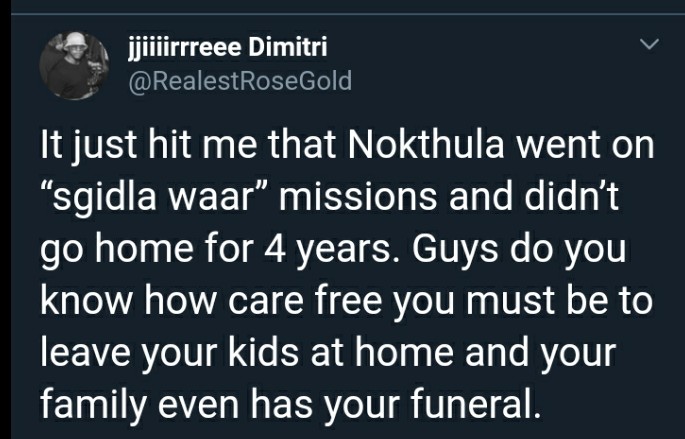Click the tweet line starting "It just hit me"

pos(347,146)
